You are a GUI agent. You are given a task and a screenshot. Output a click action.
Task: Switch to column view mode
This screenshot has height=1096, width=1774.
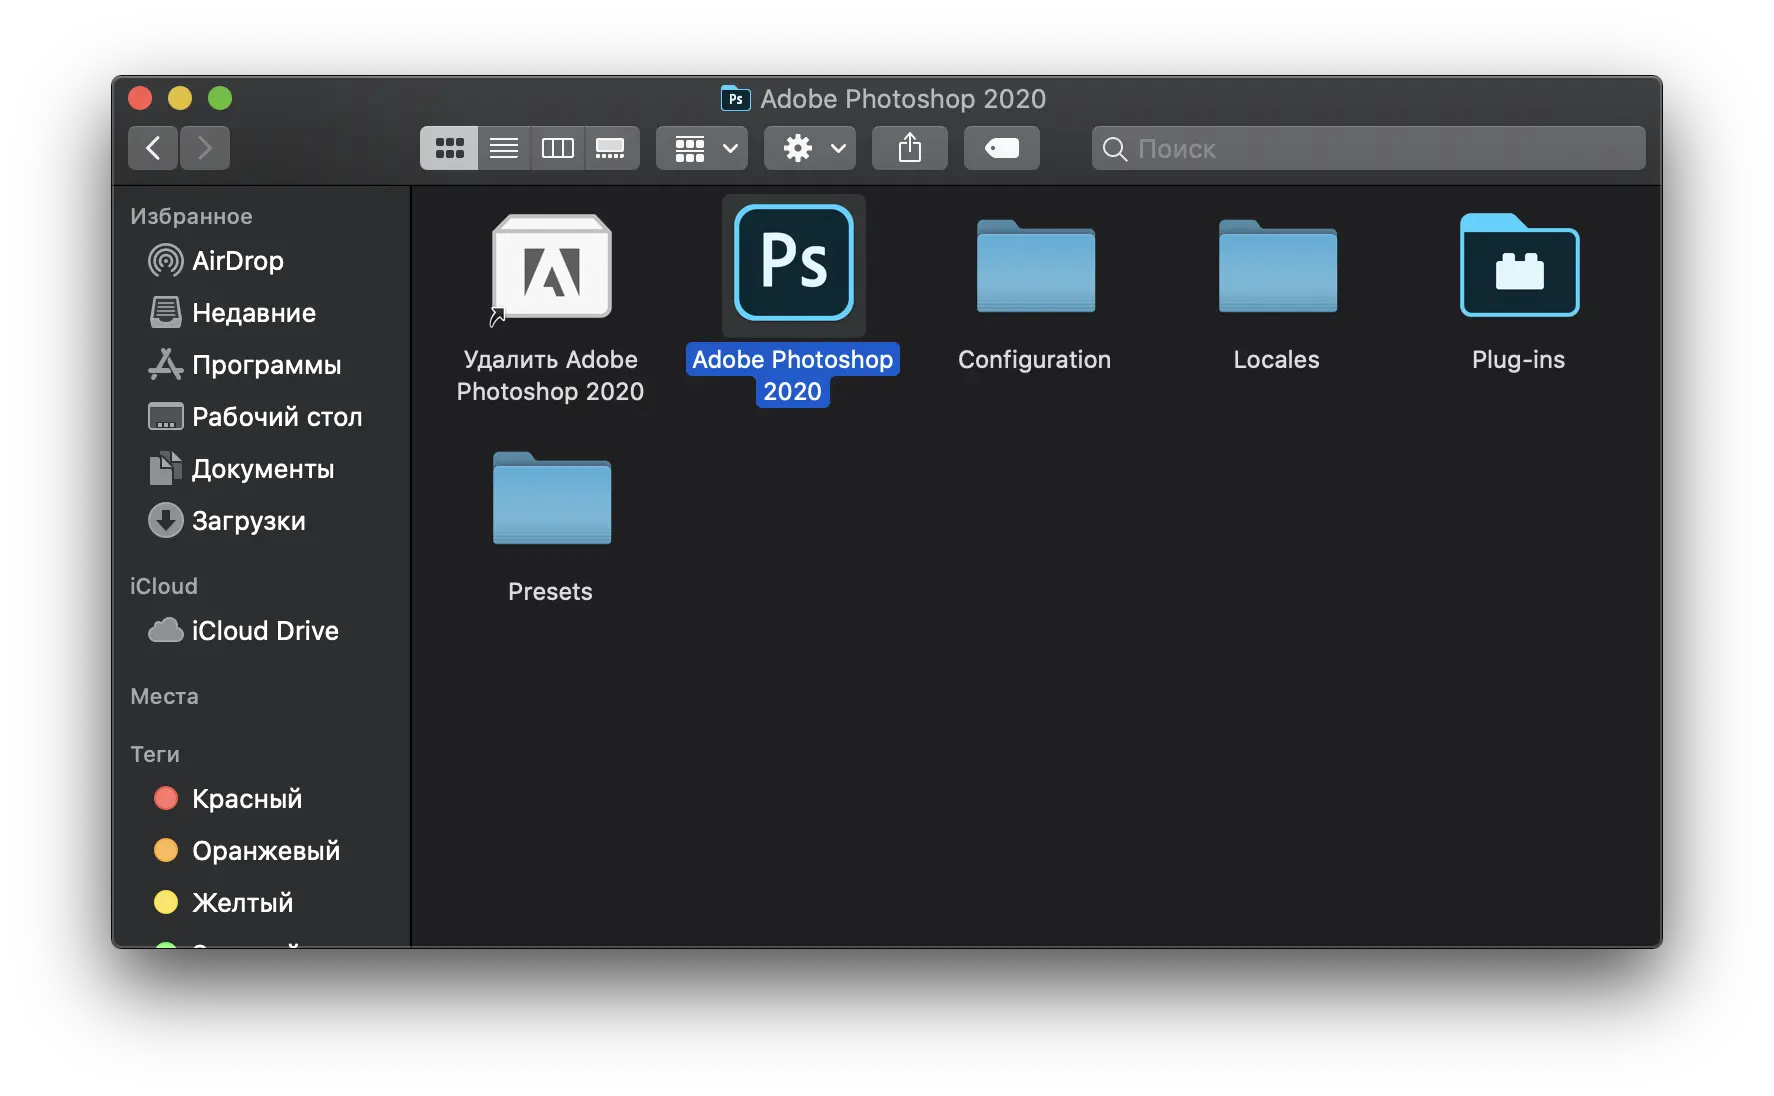point(557,149)
